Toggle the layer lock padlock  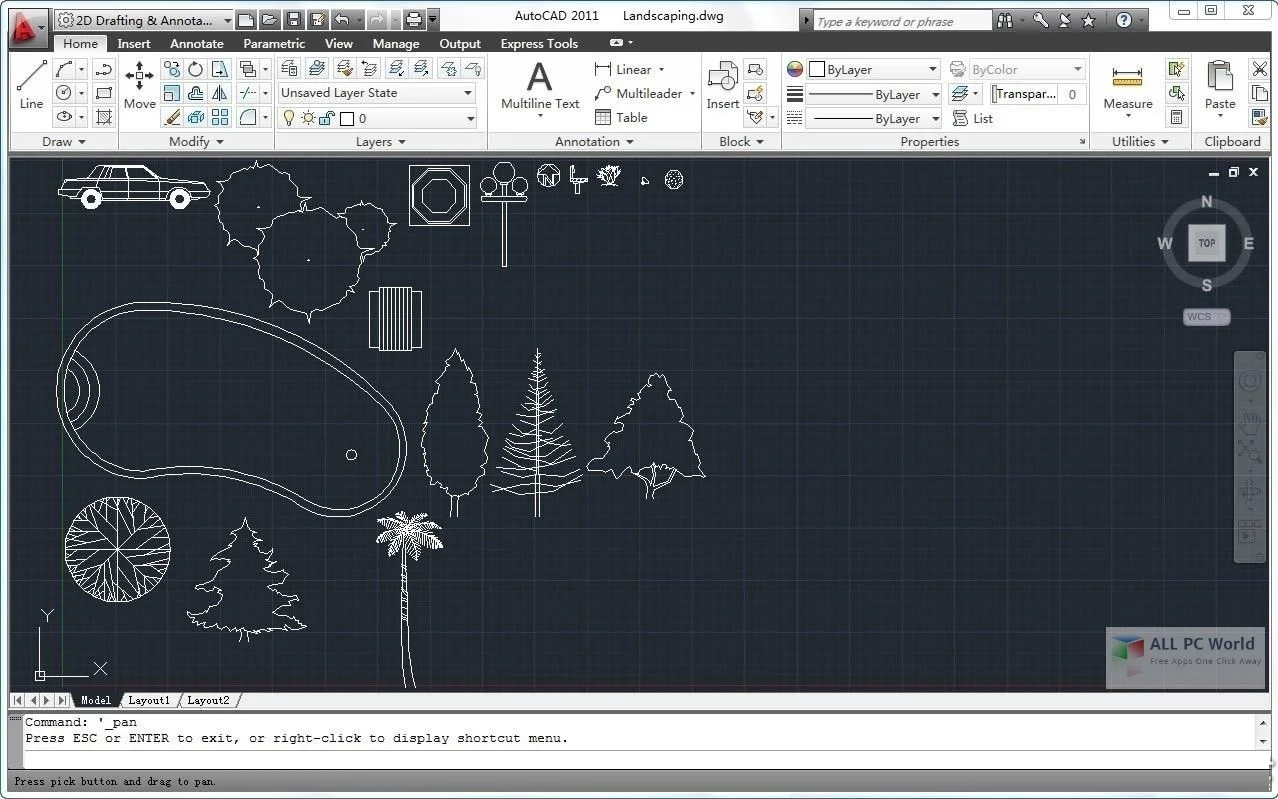(x=326, y=118)
